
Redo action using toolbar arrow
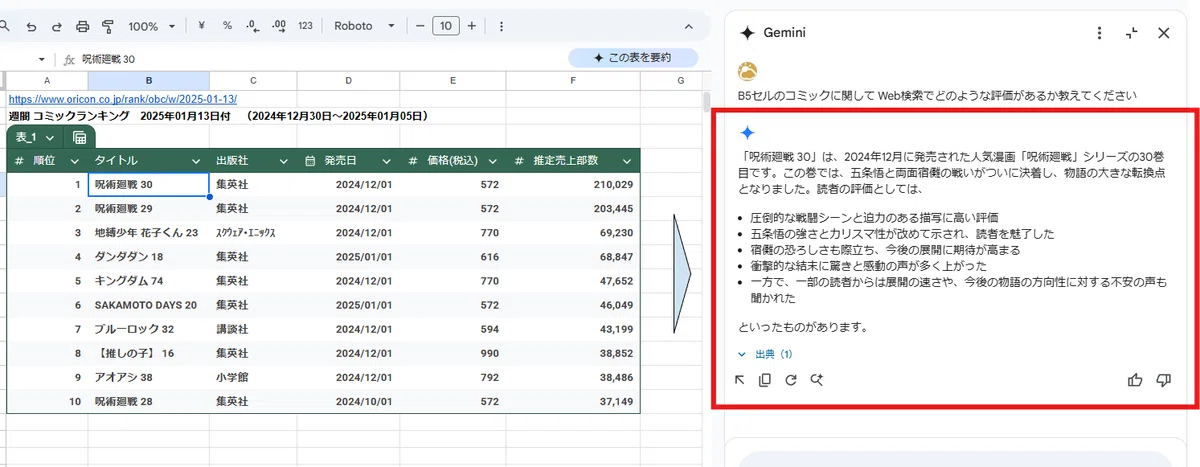click(x=56, y=26)
